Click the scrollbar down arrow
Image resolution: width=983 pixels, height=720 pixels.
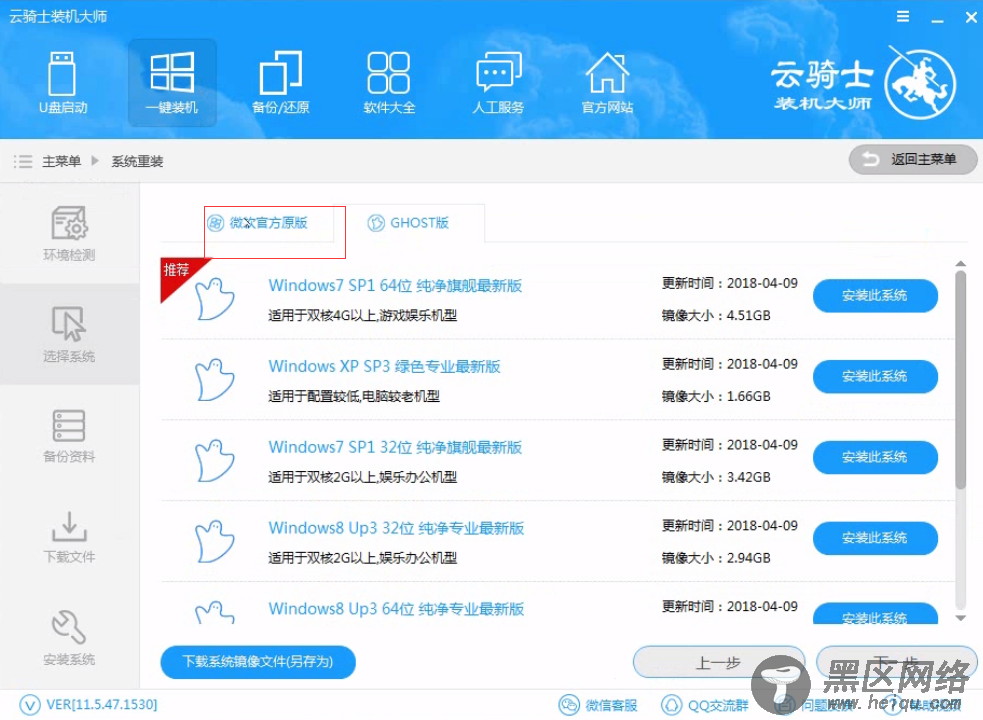click(x=960, y=618)
